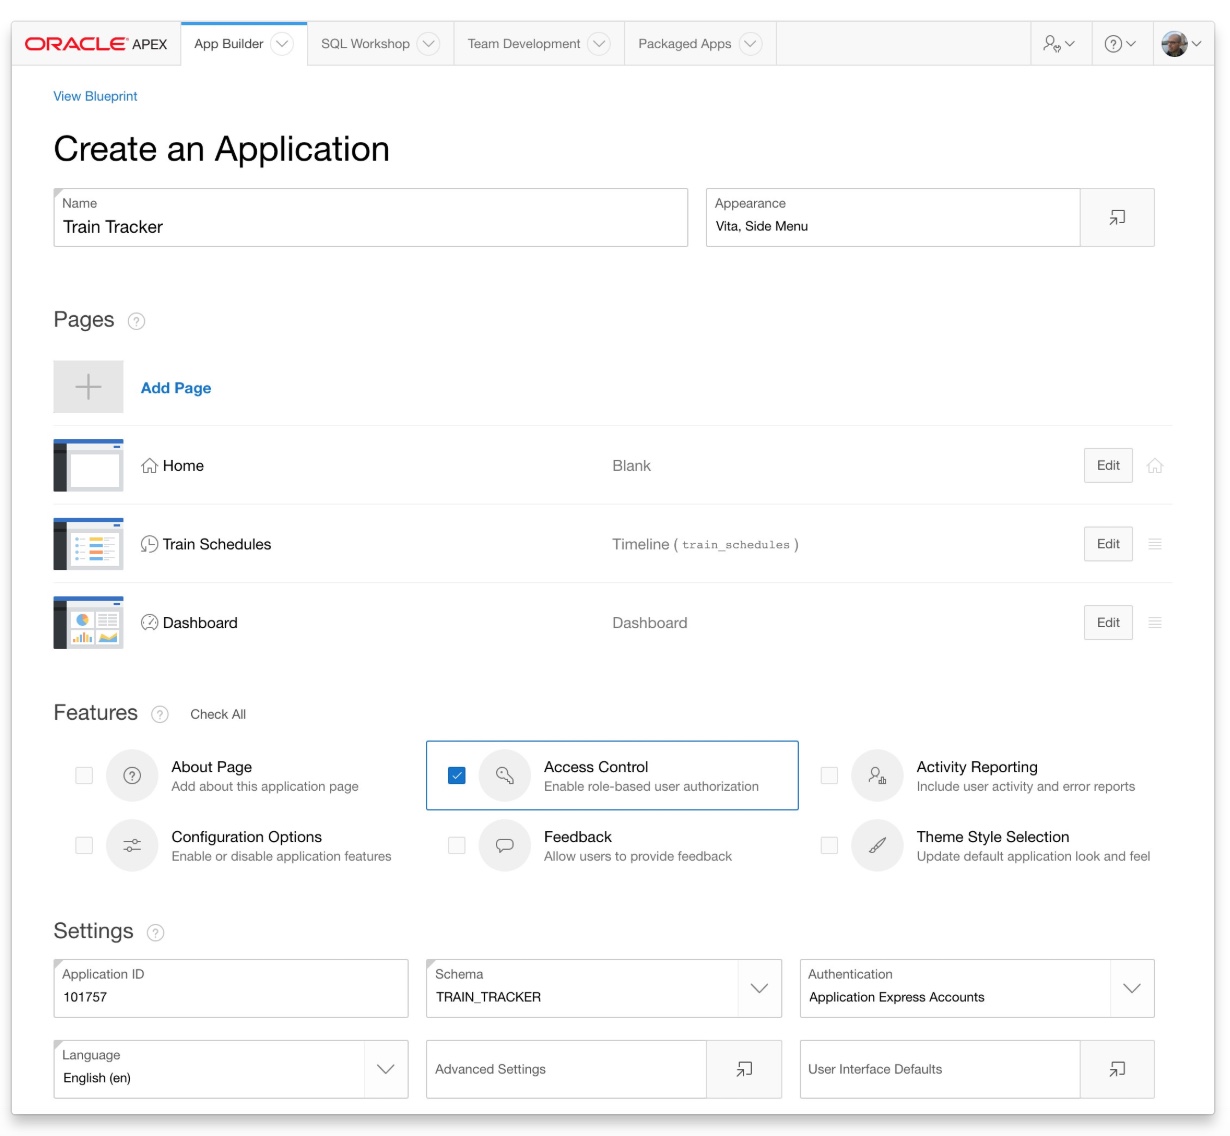Enable the About Page checkbox
This screenshot has height=1136, width=1230.
(84, 775)
